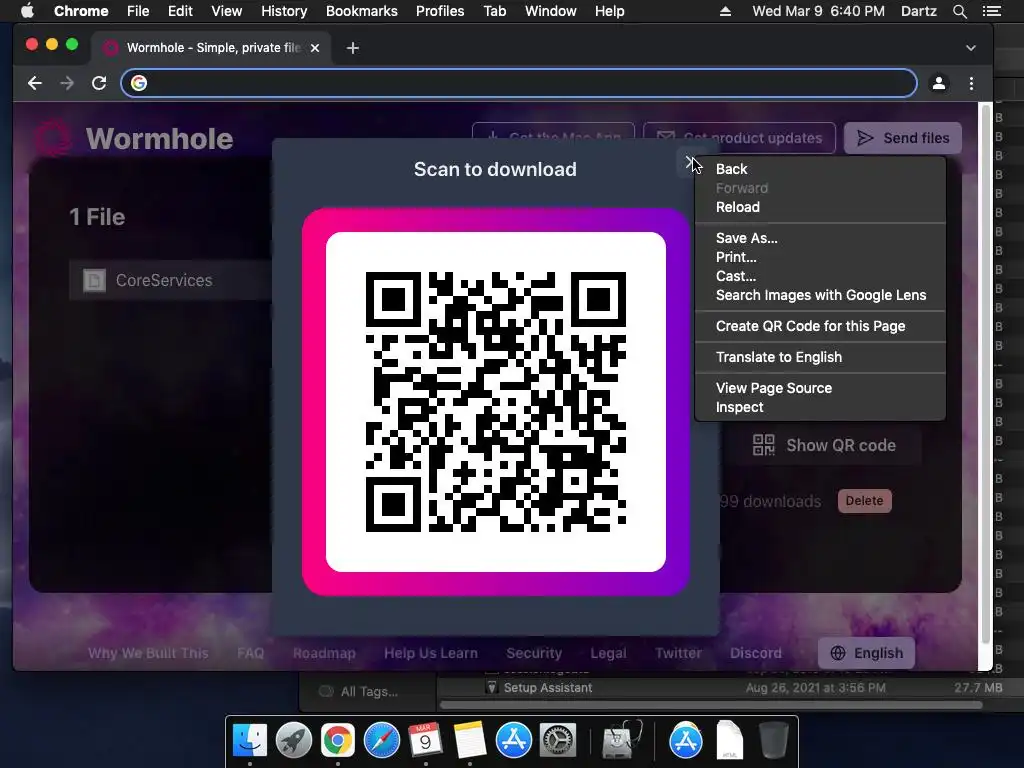Click the Finder window horizontal scrollbar
Image resolution: width=1024 pixels, height=768 pixels.
(711, 705)
